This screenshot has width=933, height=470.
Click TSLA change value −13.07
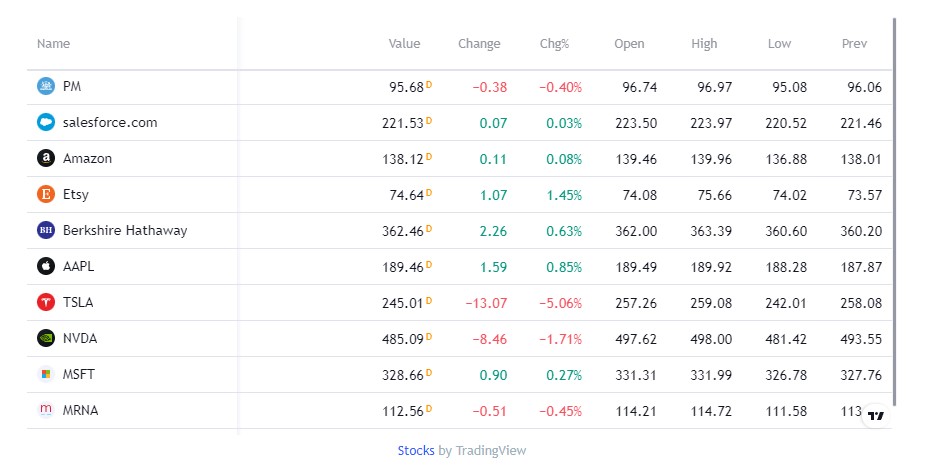coord(486,303)
